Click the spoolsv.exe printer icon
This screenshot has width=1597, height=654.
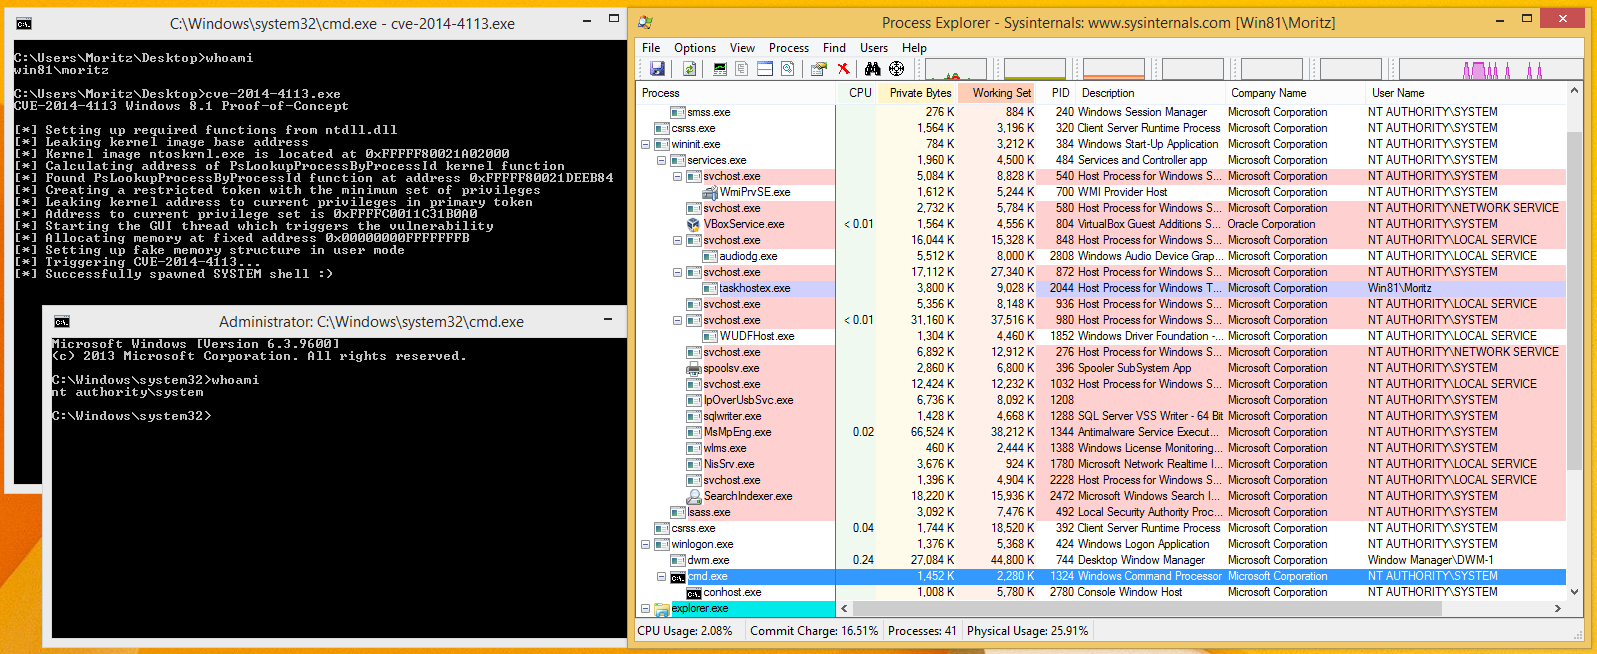pos(695,368)
